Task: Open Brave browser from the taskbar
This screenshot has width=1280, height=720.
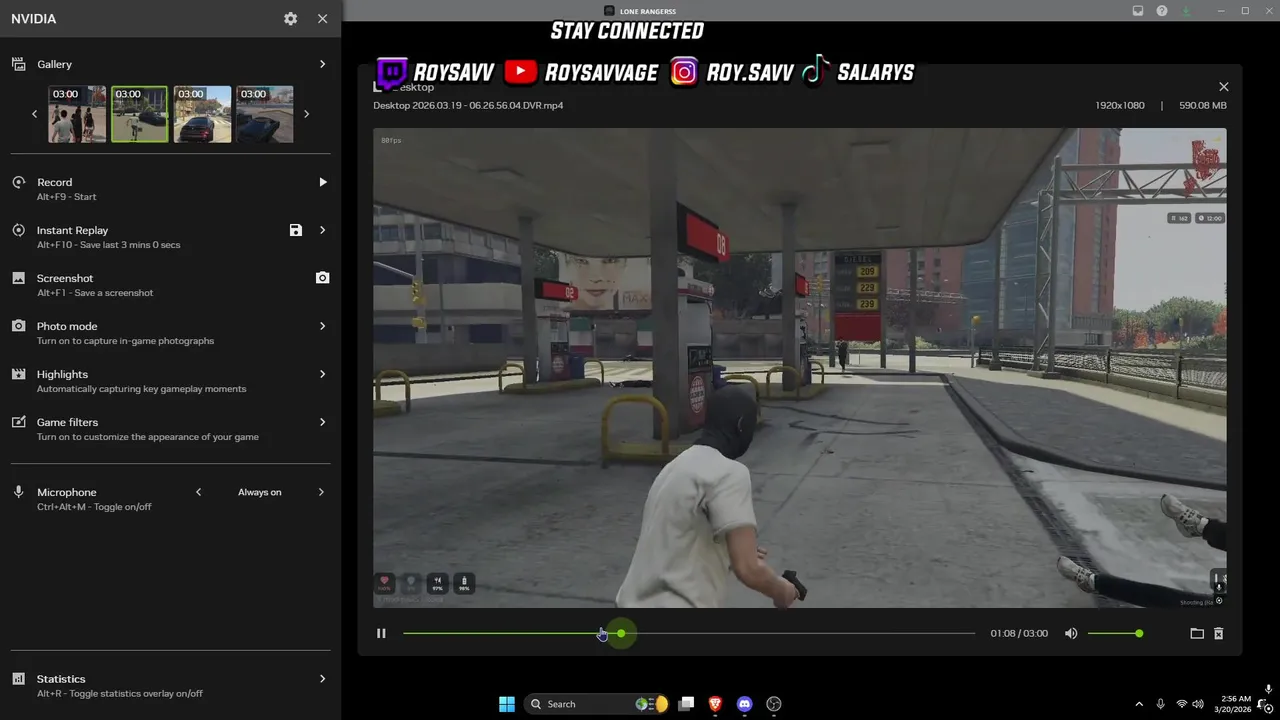Action: [x=715, y=704]
